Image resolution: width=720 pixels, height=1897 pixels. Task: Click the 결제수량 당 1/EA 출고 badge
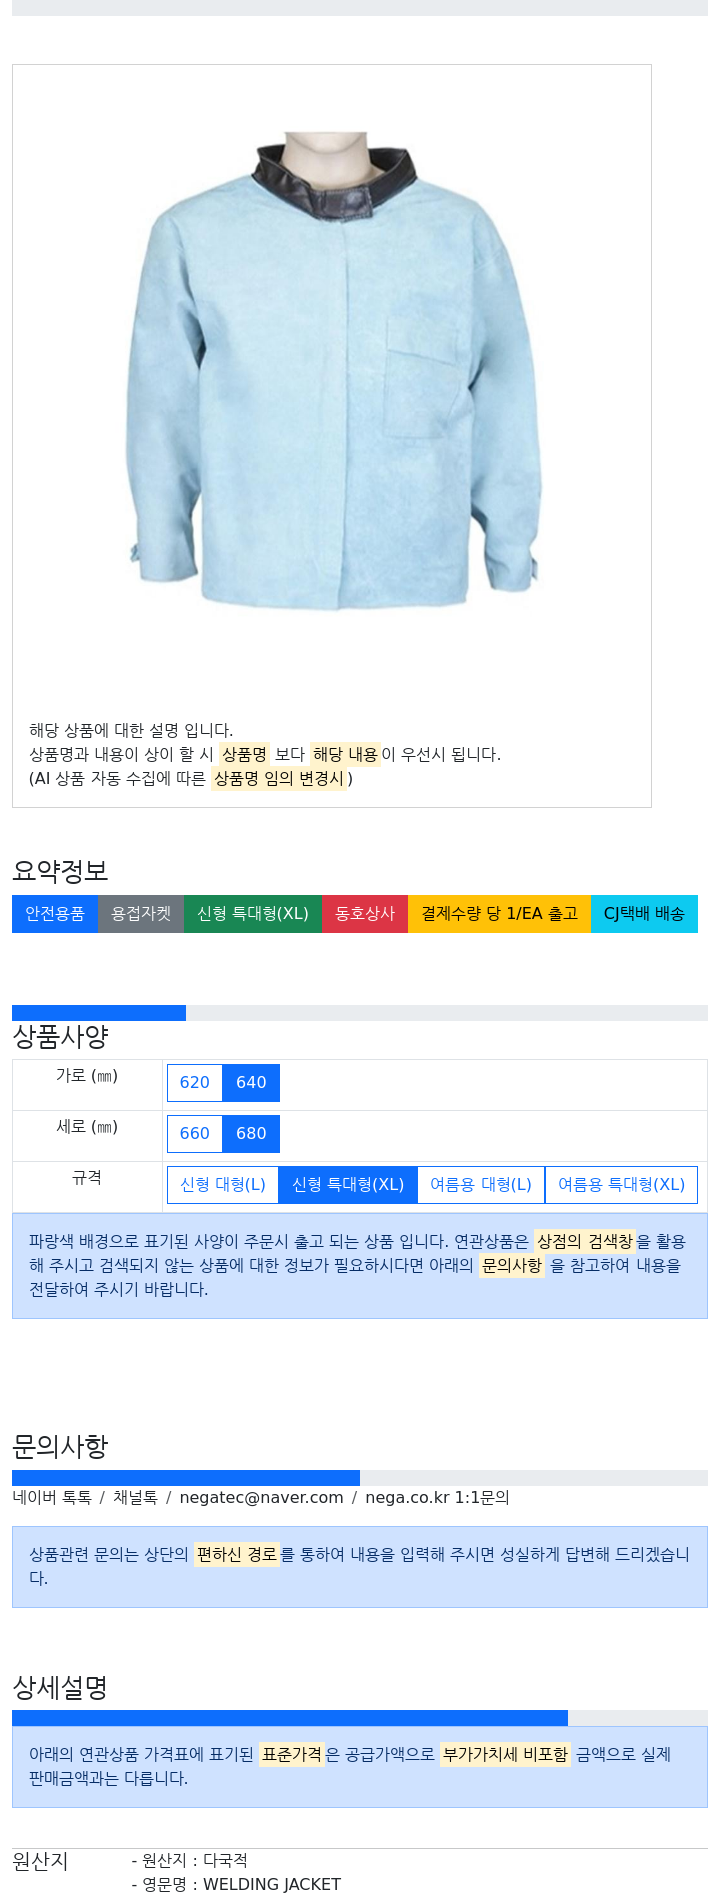click(x=500, y=914)
